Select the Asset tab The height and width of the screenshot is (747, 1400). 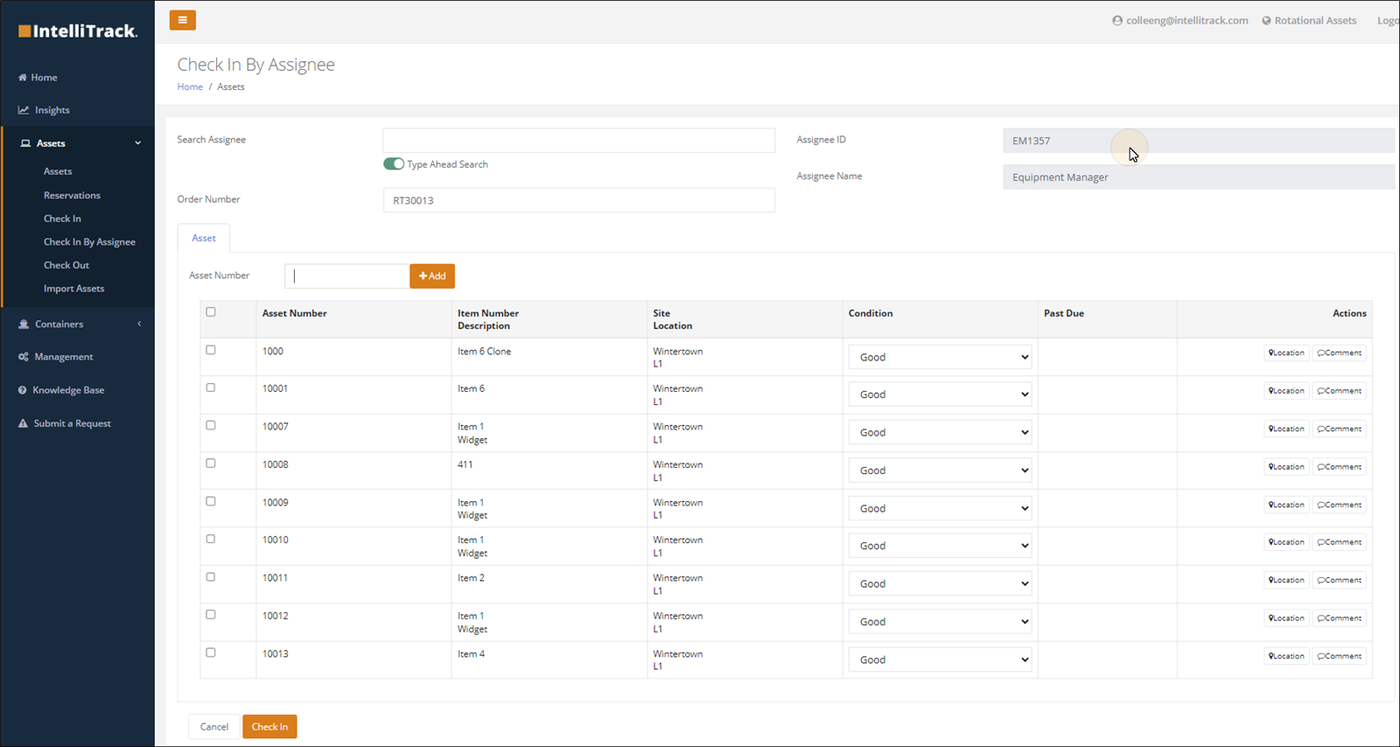[x=204, y=238]
